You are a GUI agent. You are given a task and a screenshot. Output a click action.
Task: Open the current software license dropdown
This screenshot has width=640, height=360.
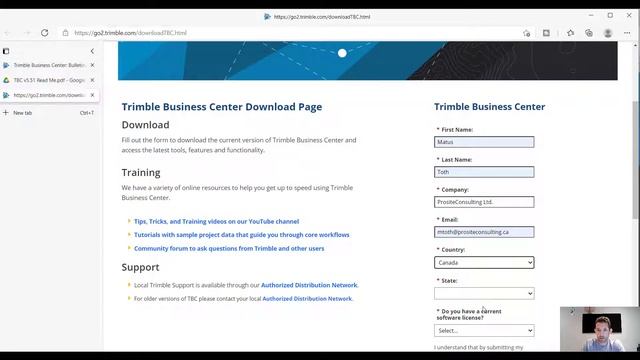(x=484, y=331)
